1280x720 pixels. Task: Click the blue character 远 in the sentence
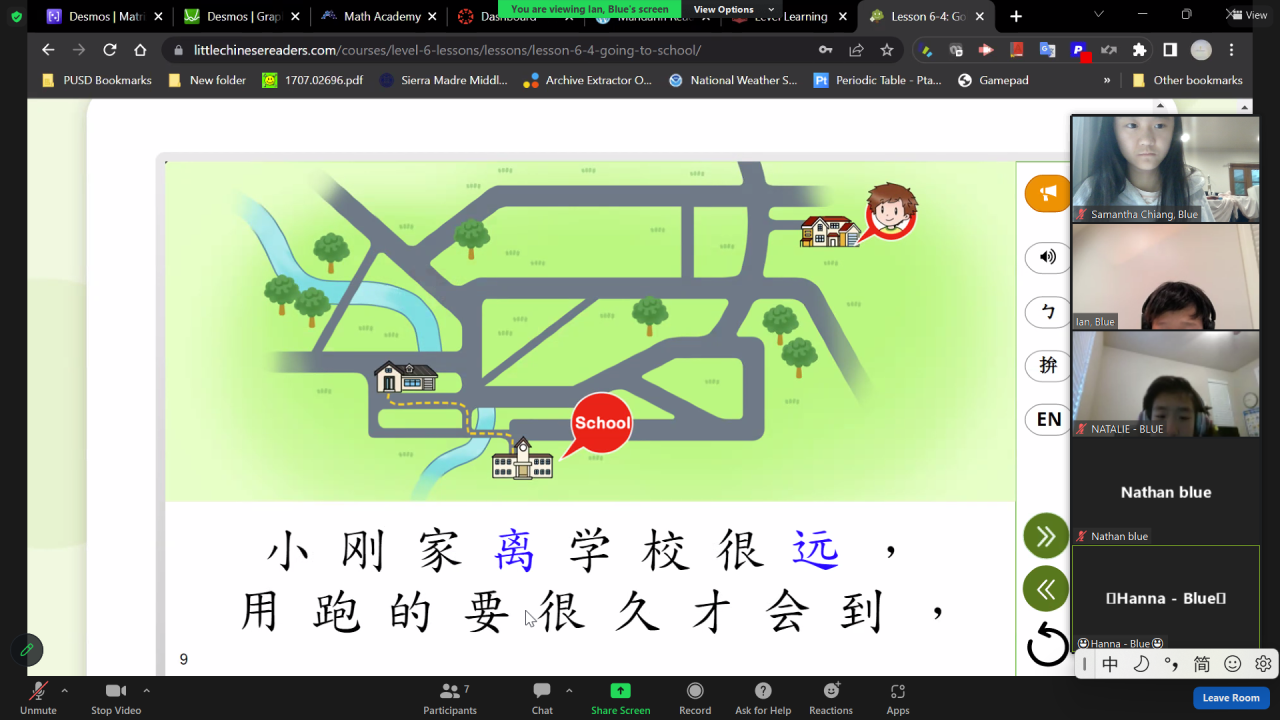coord(816,551)
